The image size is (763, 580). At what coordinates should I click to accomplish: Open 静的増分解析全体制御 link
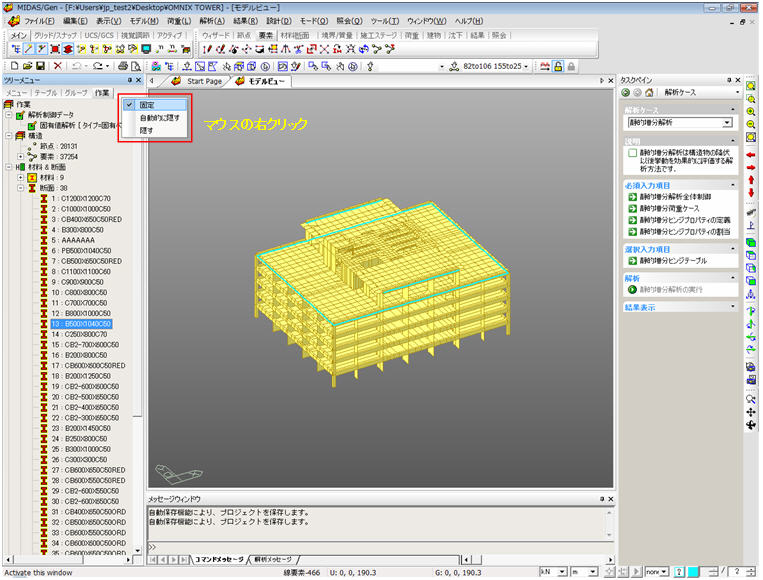[x=675, y=197]
